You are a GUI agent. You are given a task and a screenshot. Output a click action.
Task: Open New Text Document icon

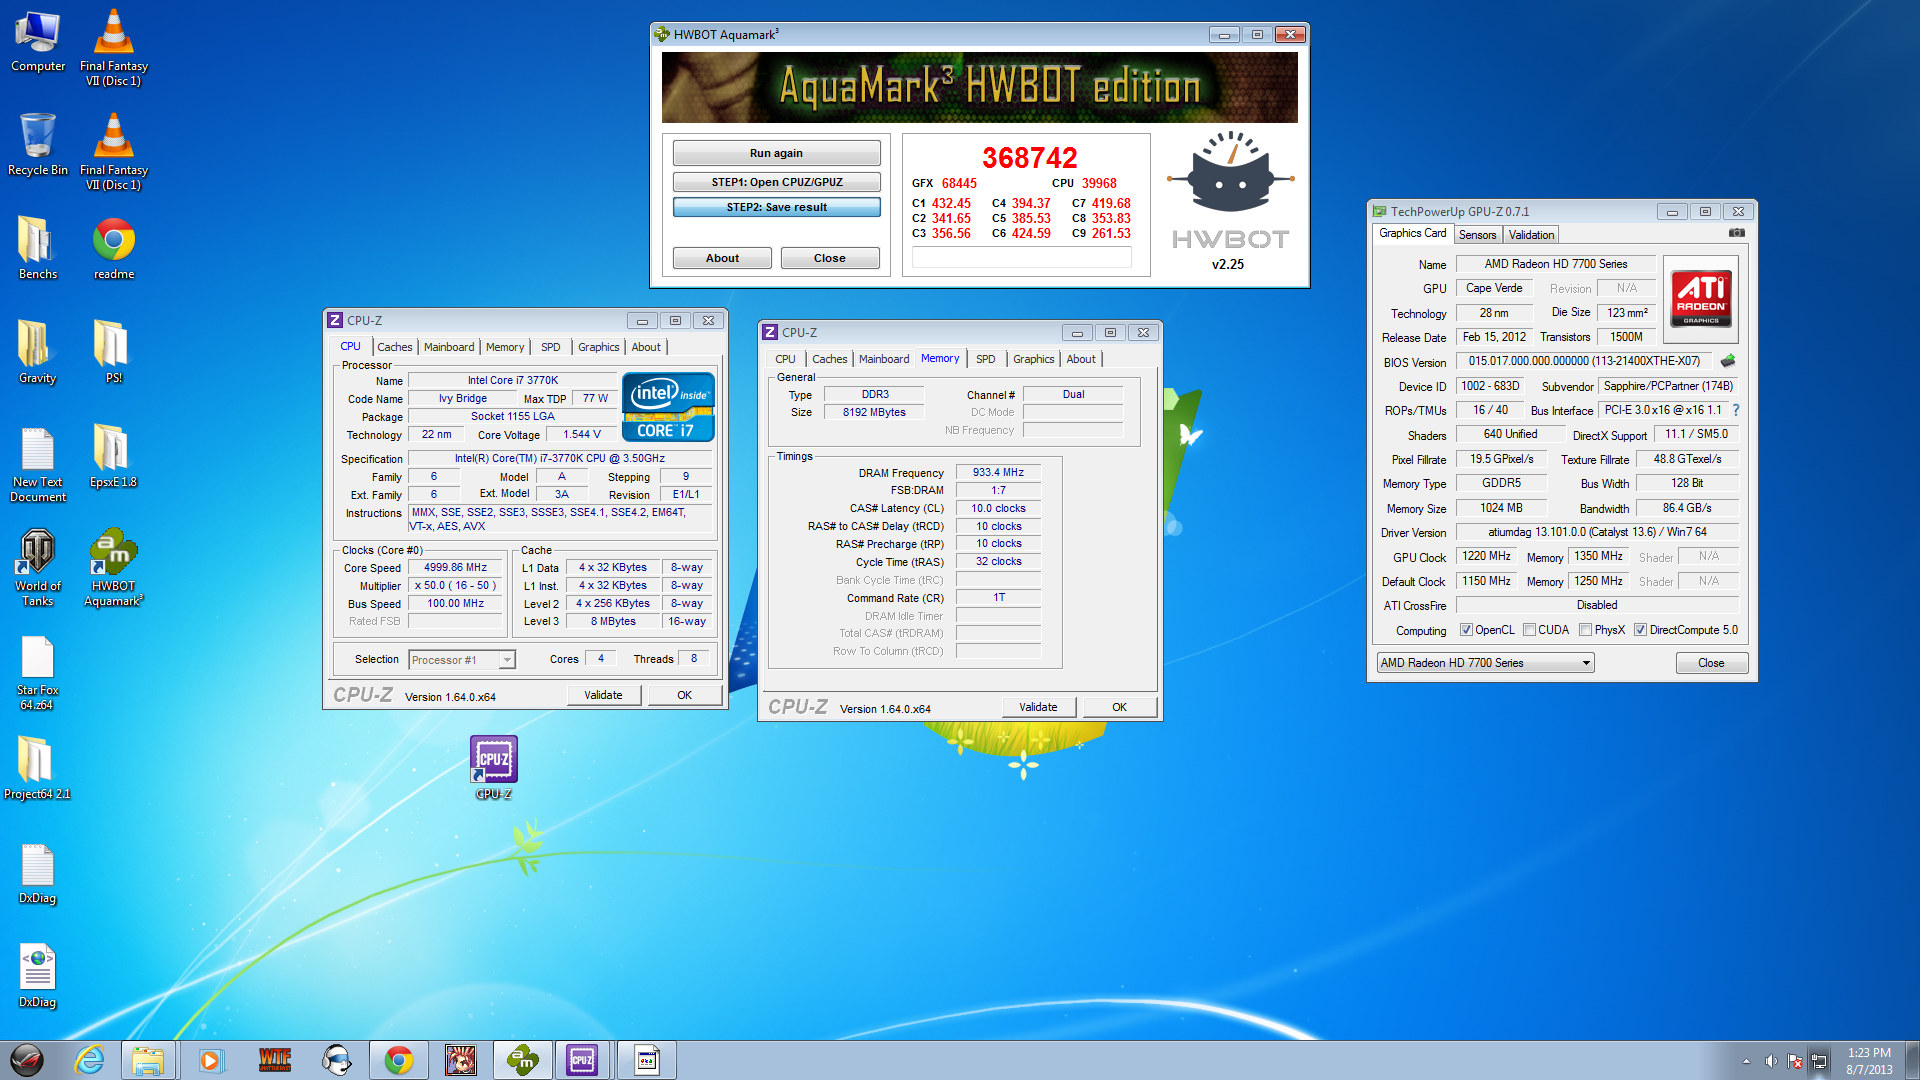[38, 465]
